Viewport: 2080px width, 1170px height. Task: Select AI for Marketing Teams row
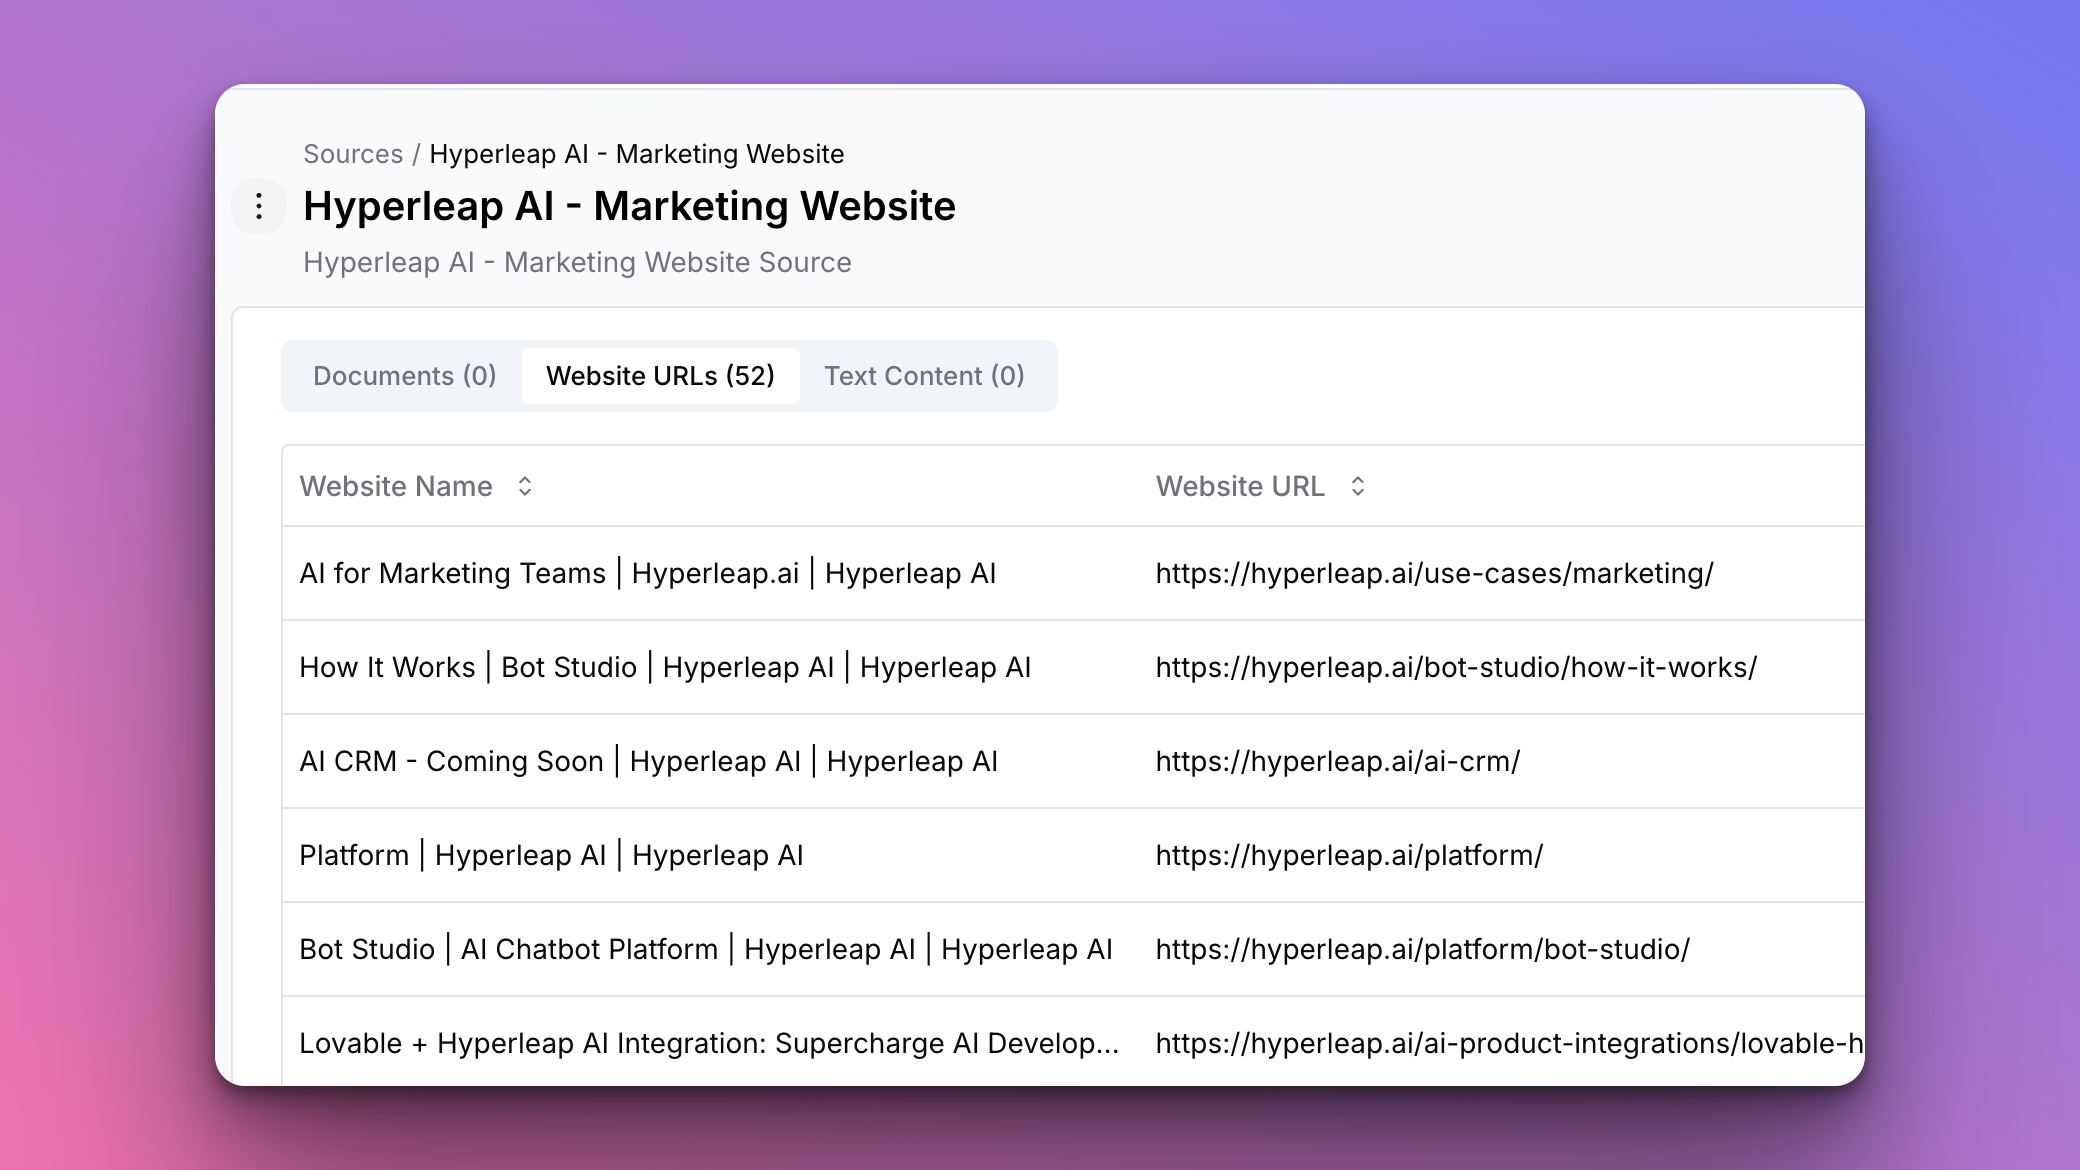[647, 573]
